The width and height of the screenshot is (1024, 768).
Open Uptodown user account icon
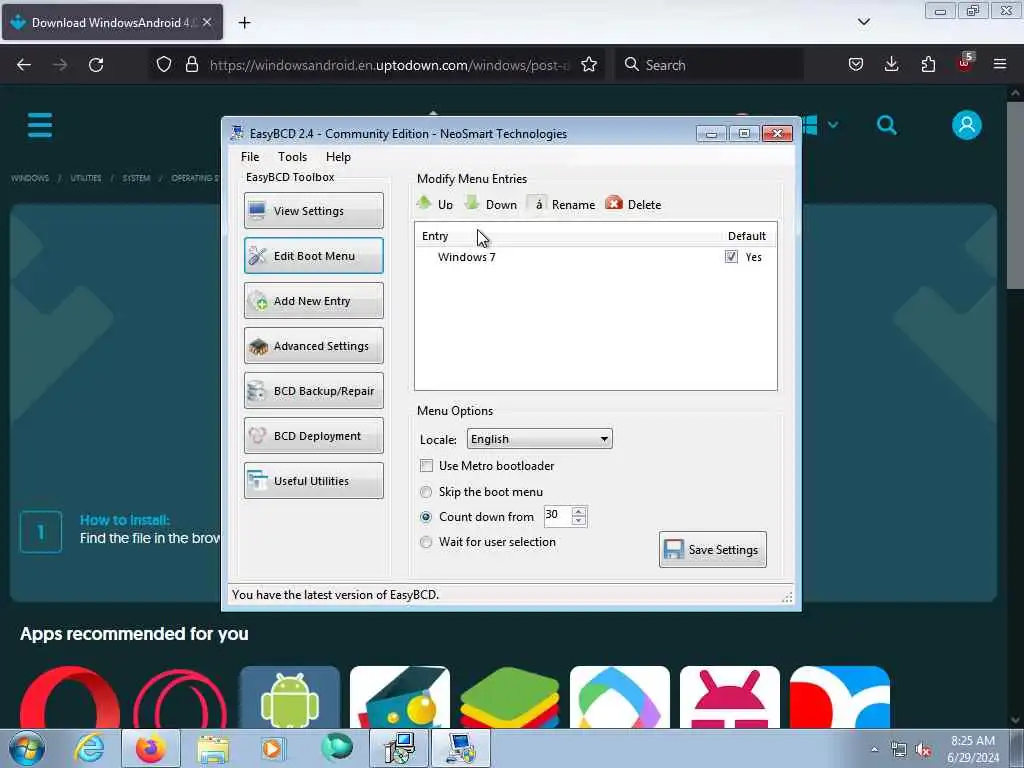(x=967, y=125)
